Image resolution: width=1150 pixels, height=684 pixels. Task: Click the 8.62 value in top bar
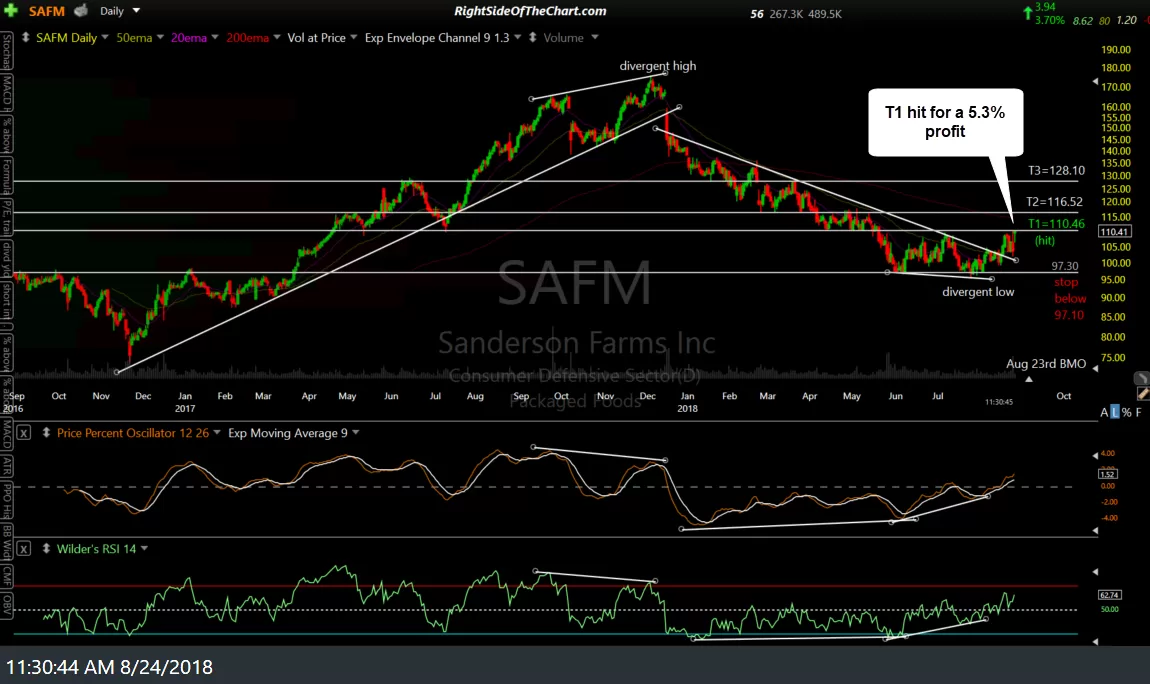(x=1083, y=21)
